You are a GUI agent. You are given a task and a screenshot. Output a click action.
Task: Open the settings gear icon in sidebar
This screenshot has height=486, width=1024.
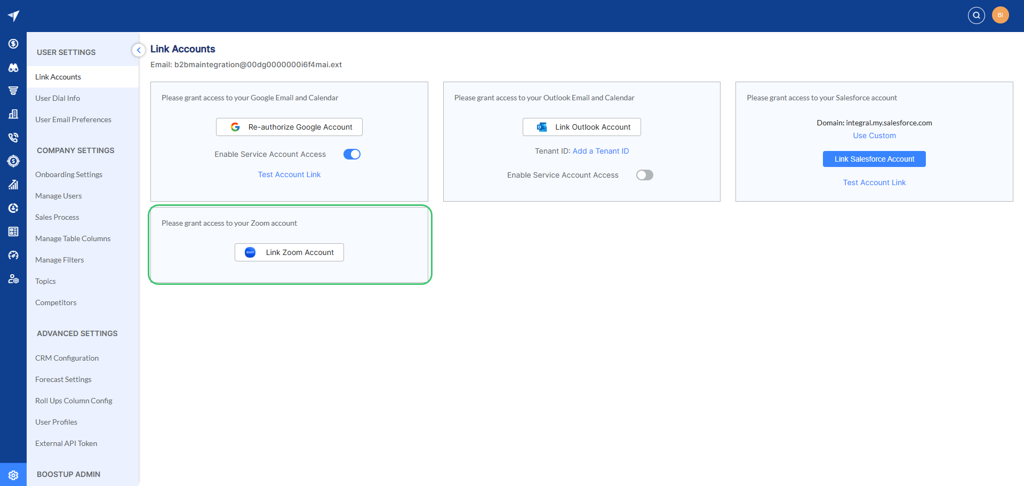(13, 475)
